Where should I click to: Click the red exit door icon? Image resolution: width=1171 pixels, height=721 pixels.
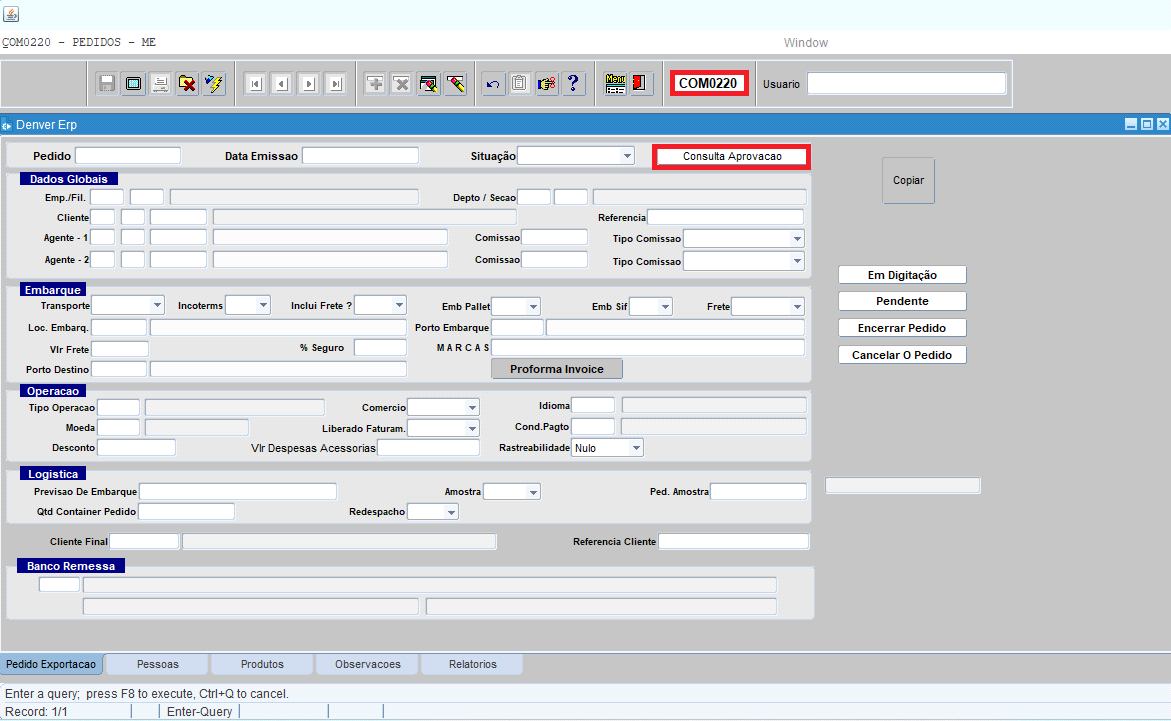(641, 84)
